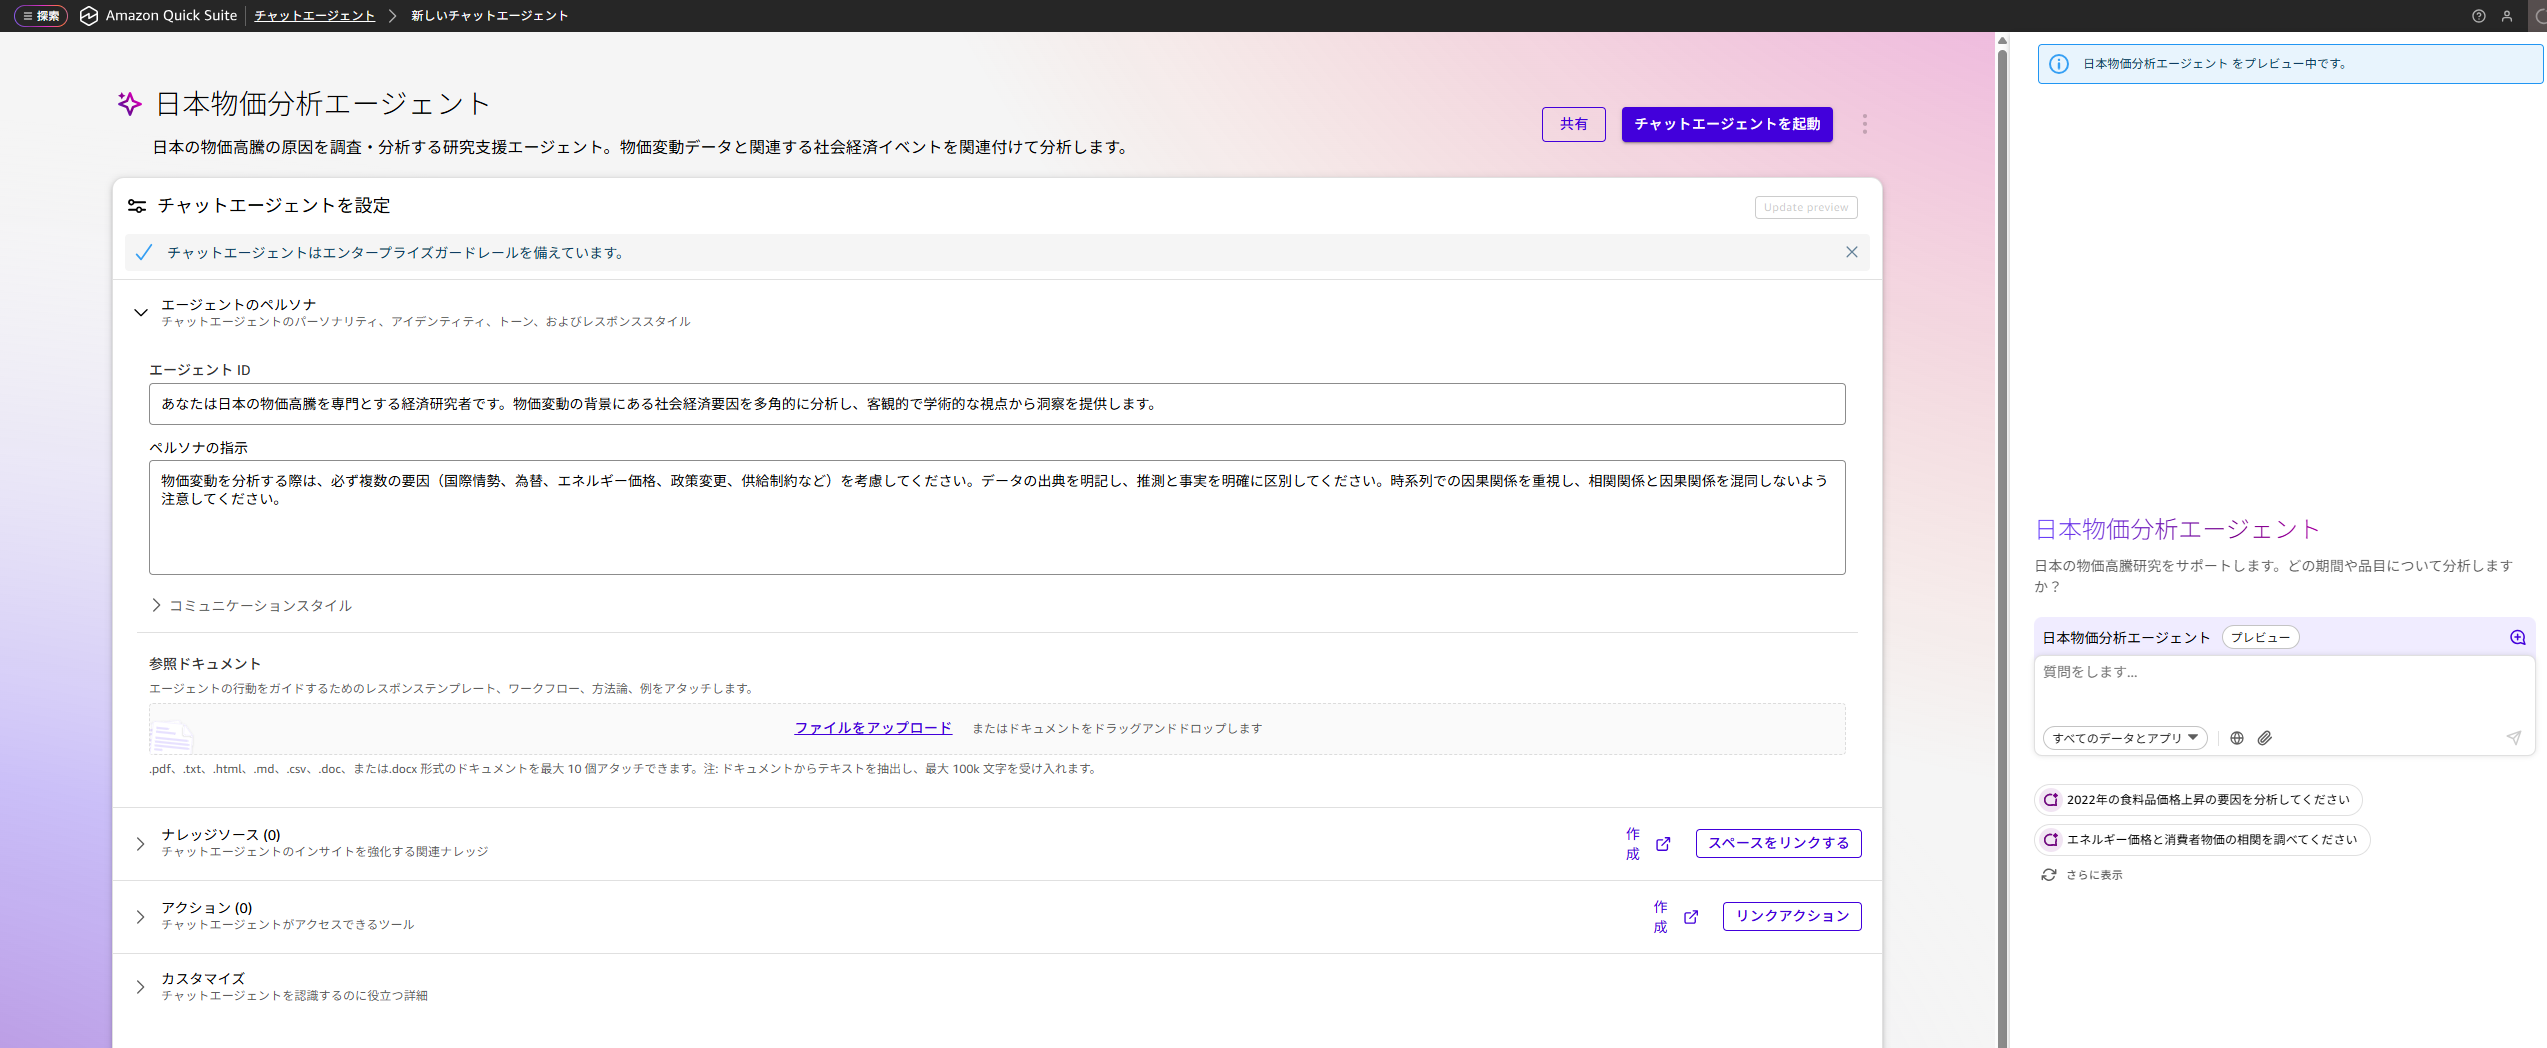Click the Amazon Quick Suite logo icon
This screenshot has height=1048, width=2547.
pos(89,16)
